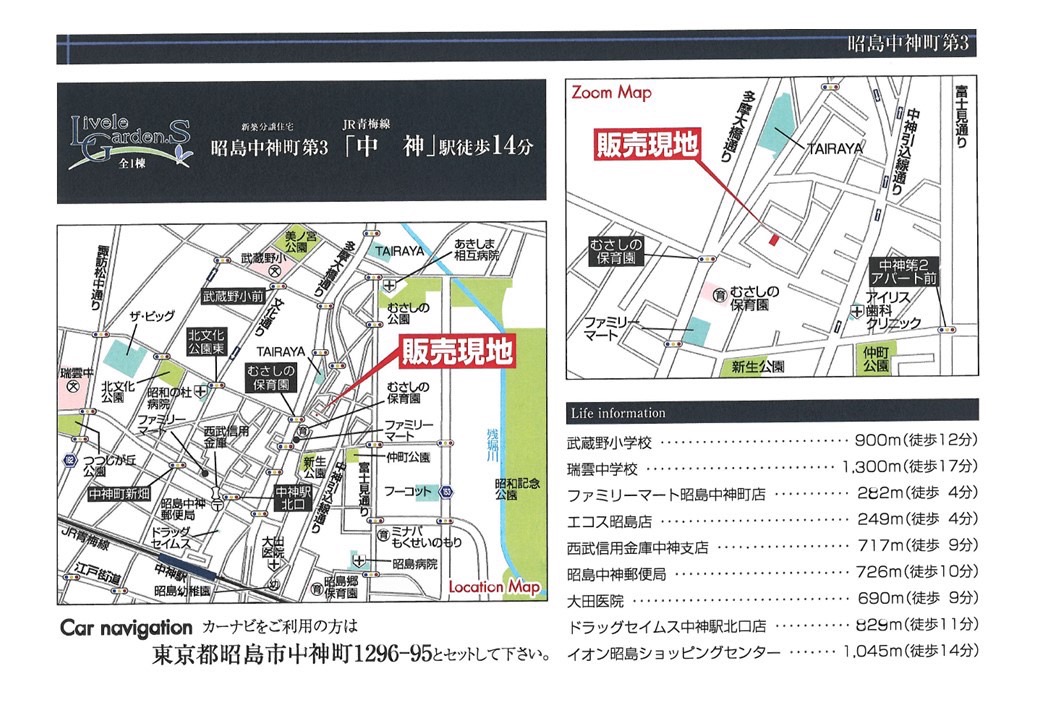Click the フーコット label
Screen dimensions: 1040x720
tap(407, 491)
